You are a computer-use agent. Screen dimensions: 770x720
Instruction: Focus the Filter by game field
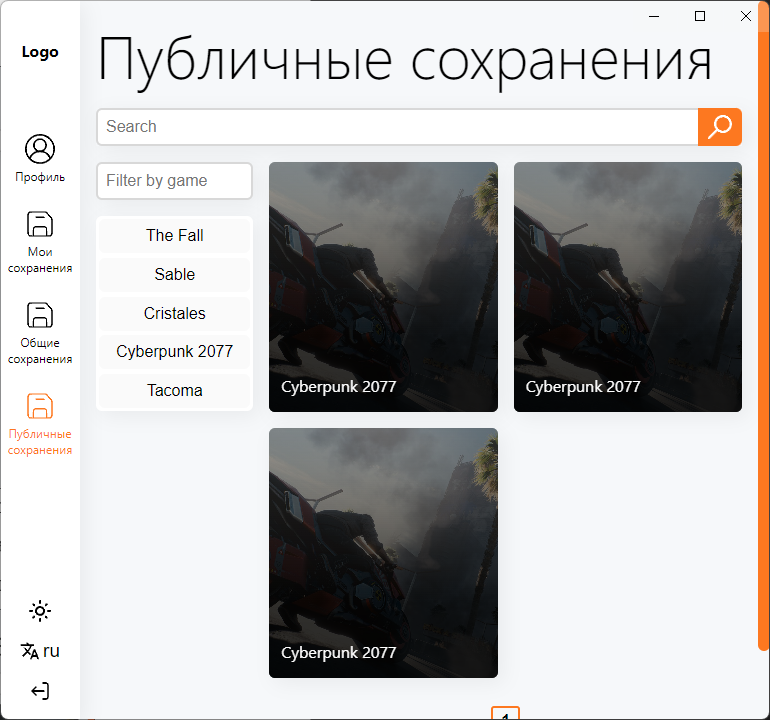tap(174, 181)
